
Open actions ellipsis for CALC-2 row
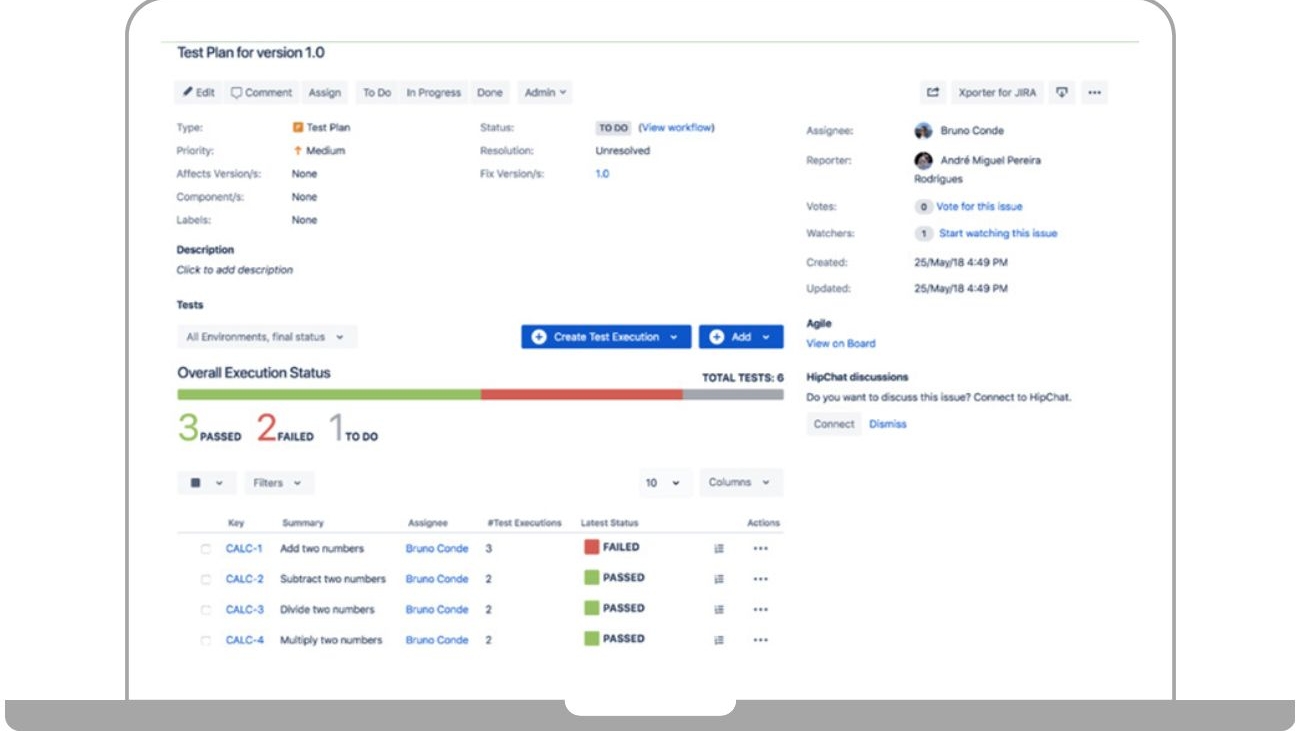(760, 579)
